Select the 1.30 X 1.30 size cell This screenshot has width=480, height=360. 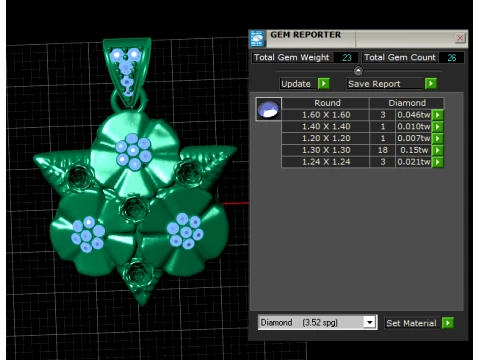click(x=326, y=150)
